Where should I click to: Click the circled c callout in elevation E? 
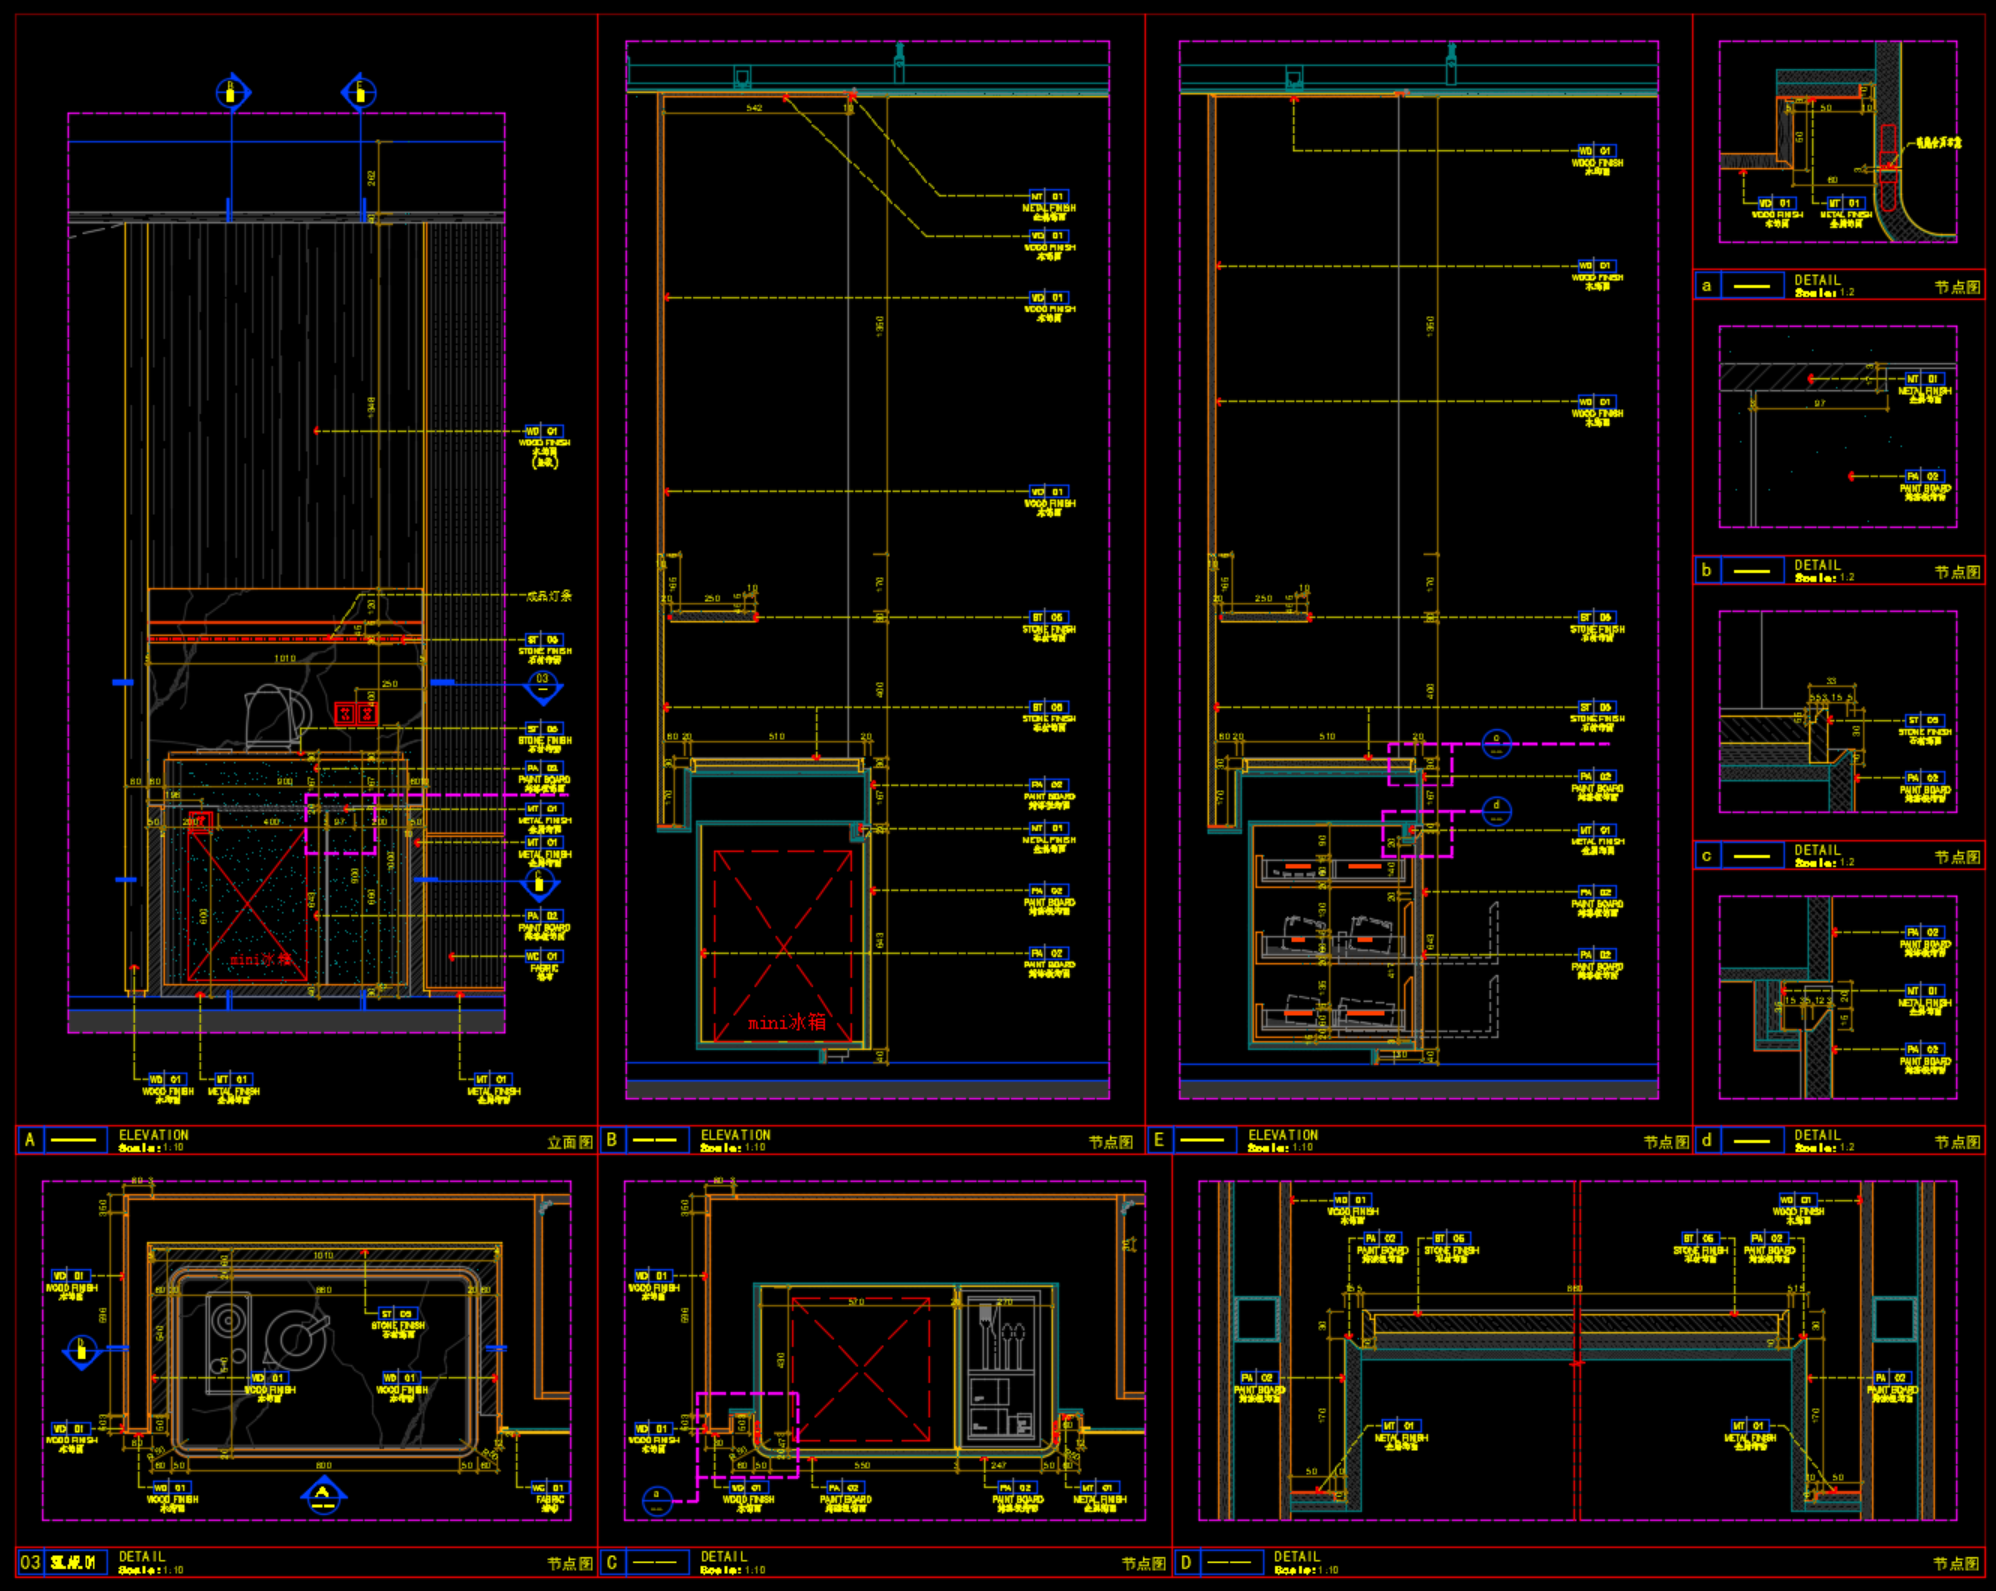1496,743
